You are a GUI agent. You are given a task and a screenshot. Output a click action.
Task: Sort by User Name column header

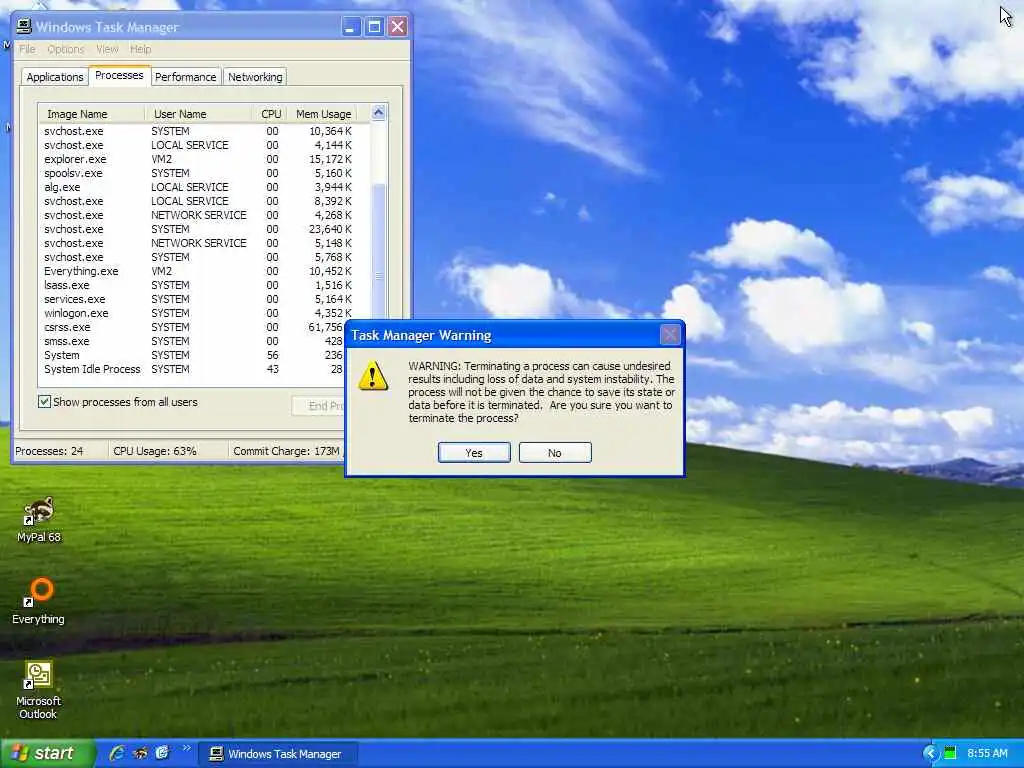tap(198, 114)
